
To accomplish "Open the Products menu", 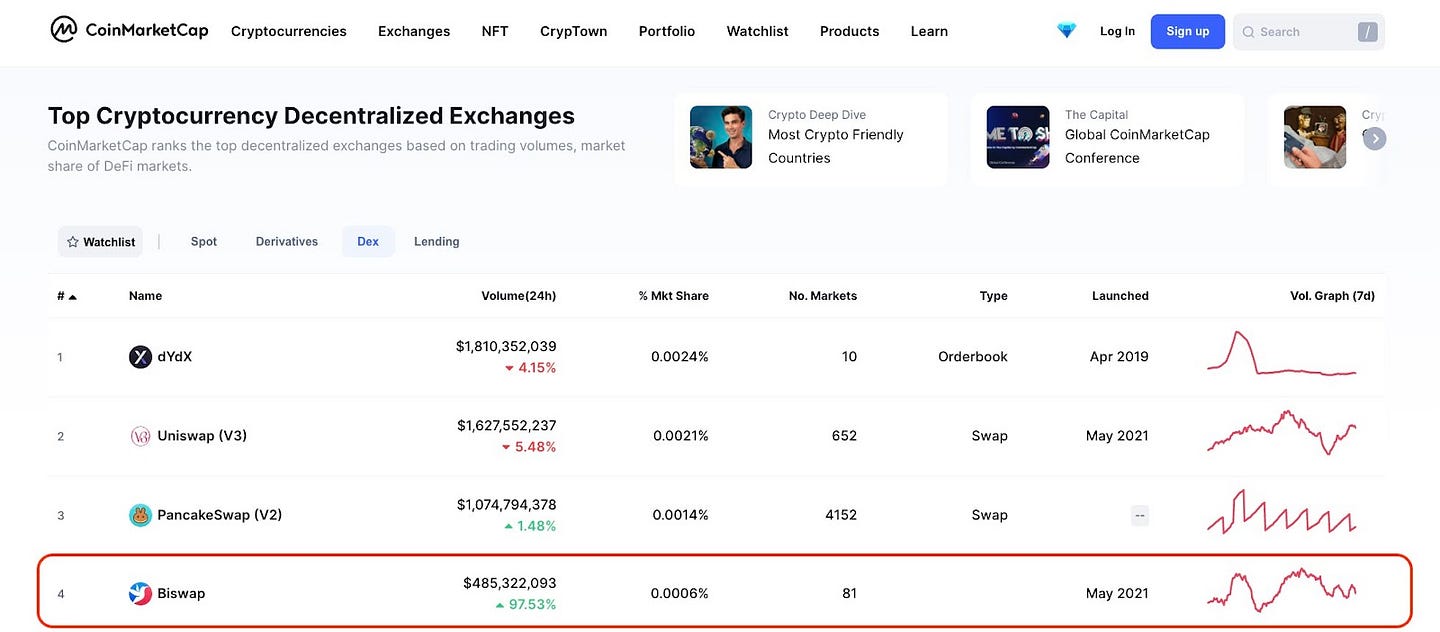I will pyautogui.click(x=850, y=31).
